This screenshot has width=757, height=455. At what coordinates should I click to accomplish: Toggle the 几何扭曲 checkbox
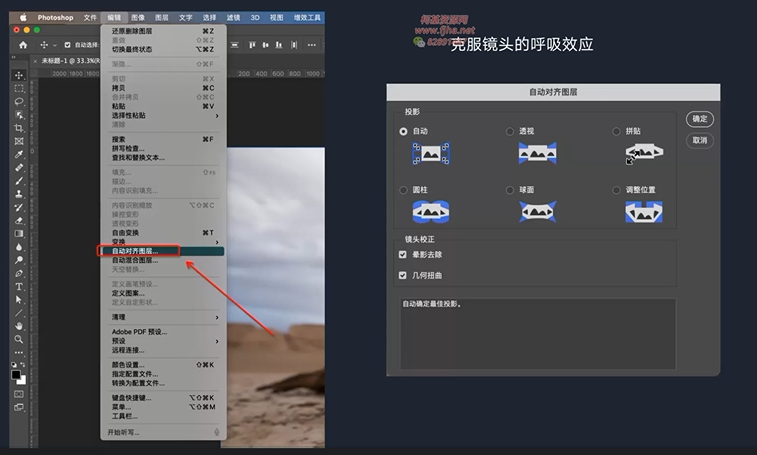[403, 275]
